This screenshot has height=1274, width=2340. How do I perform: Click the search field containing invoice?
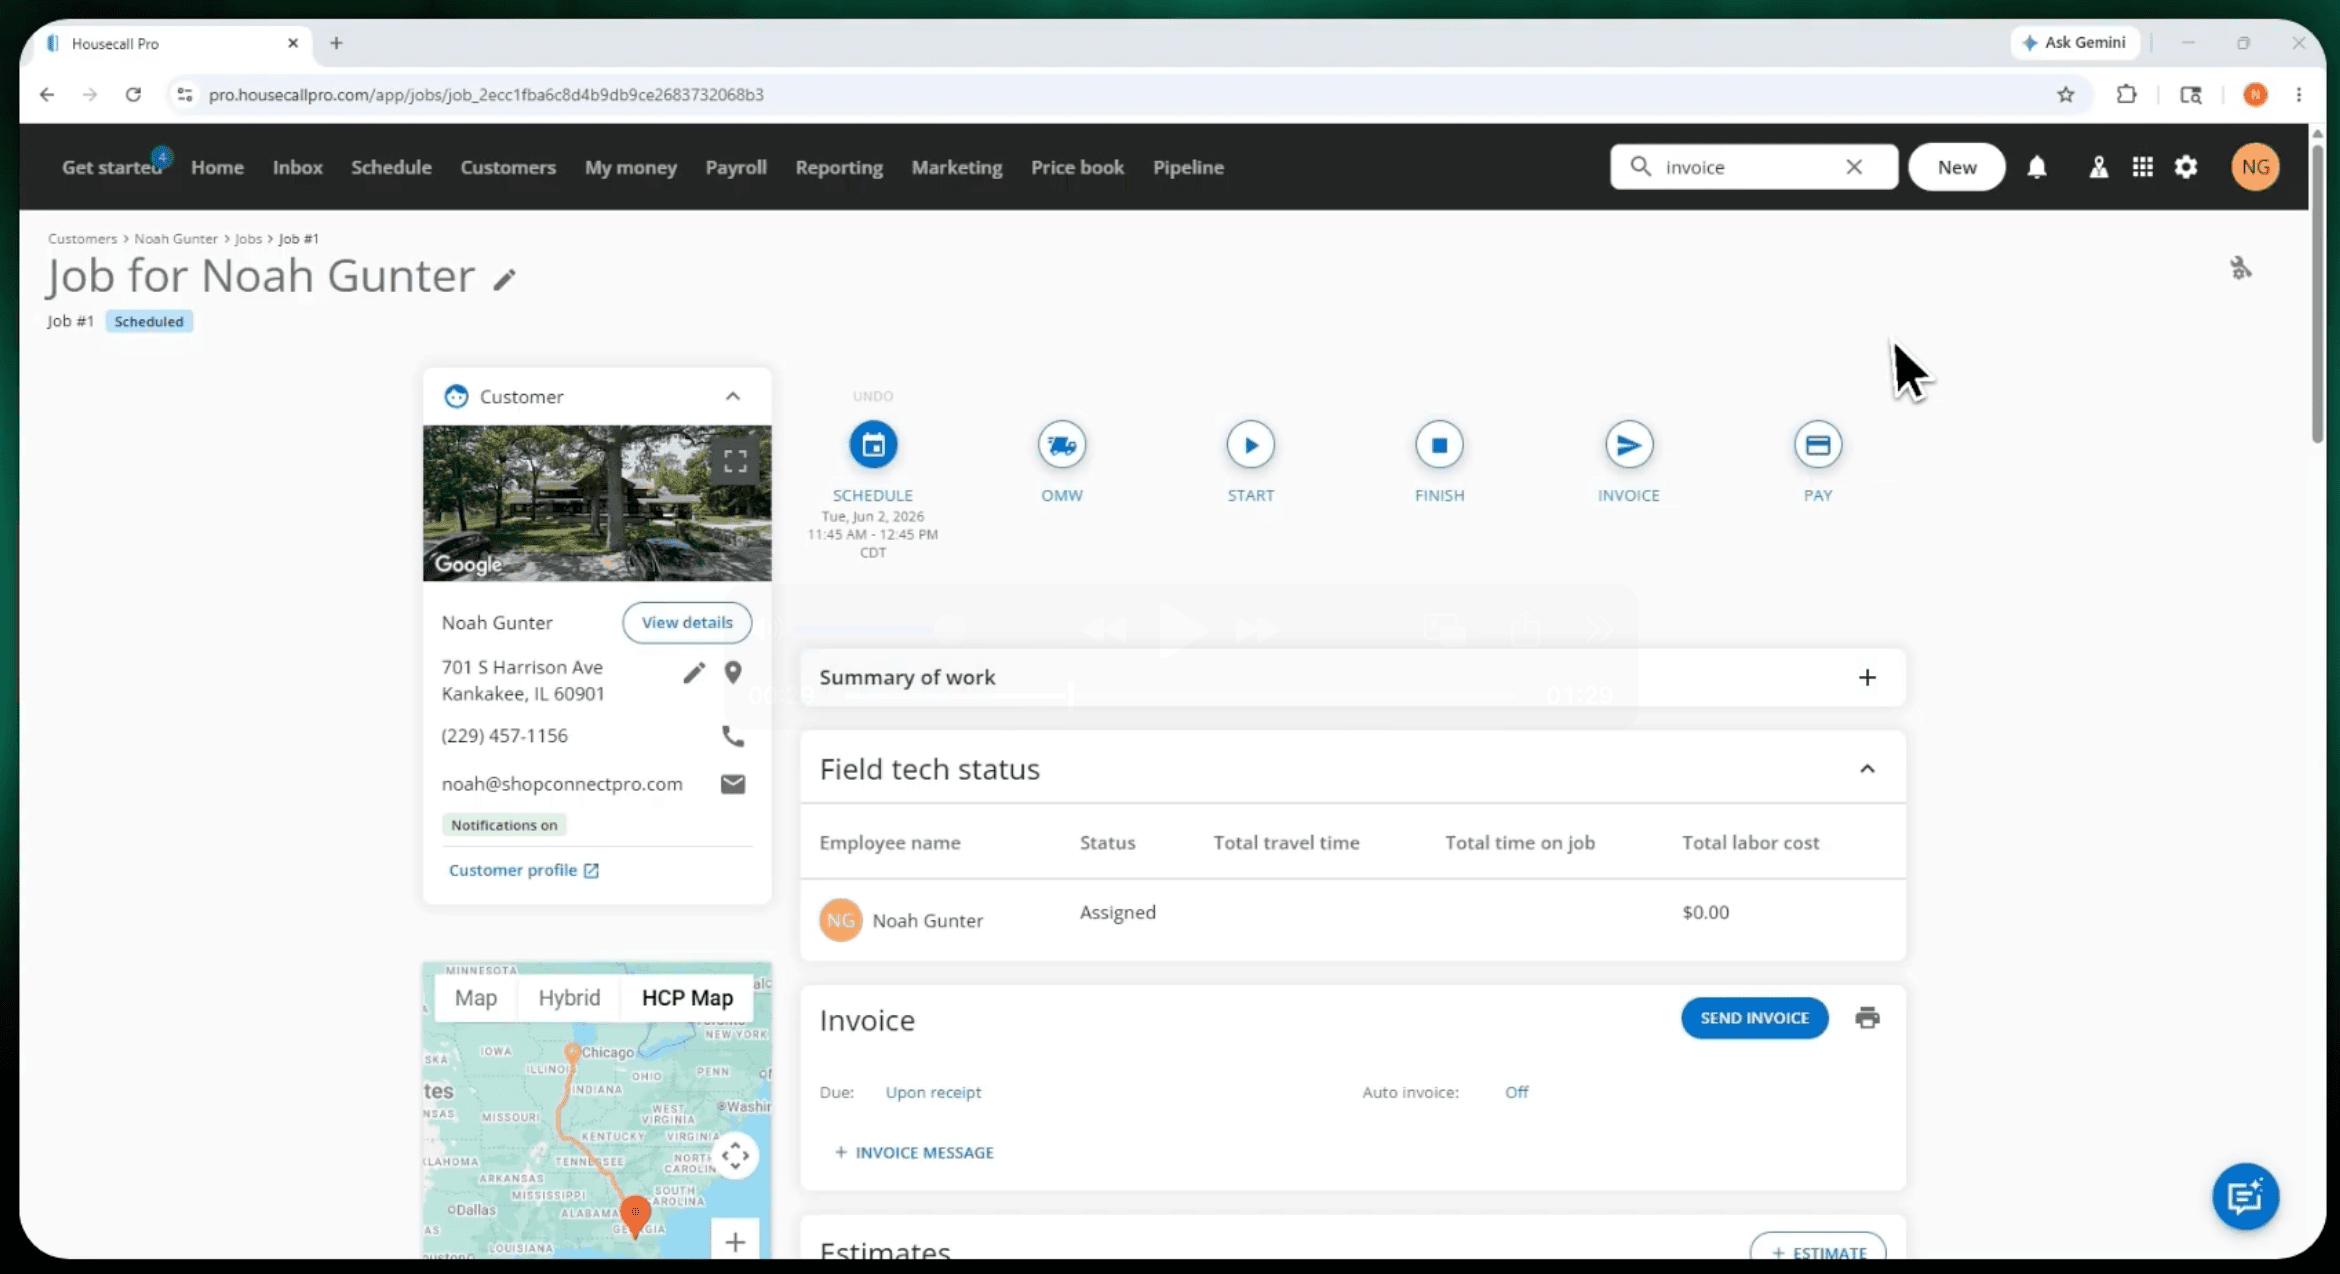click(x=1753, y=167)
